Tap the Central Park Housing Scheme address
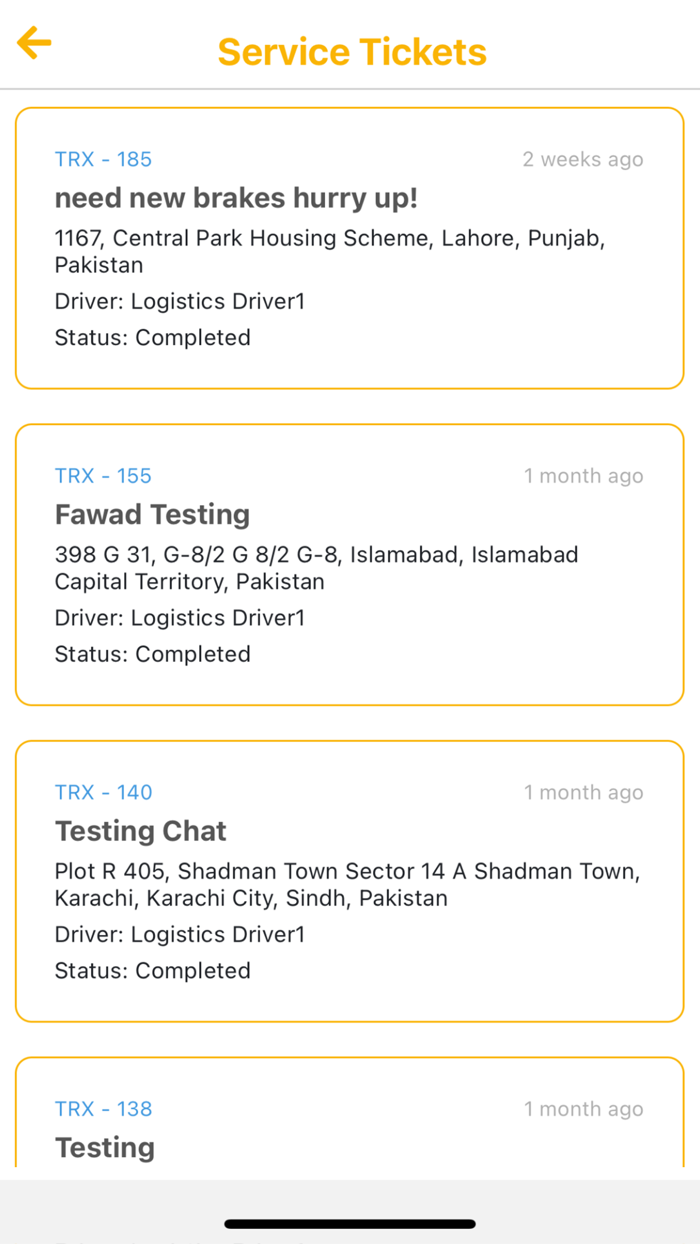 (x=330, y=251)
